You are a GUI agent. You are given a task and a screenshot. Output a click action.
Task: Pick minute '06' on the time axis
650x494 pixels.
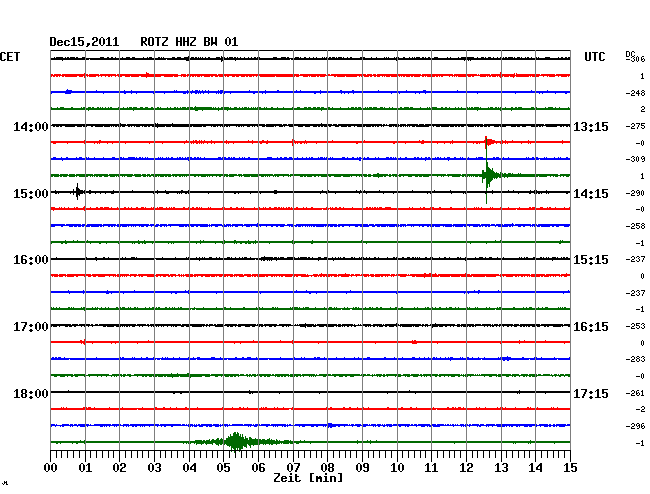pyautogui.click(x=258, y=467)
